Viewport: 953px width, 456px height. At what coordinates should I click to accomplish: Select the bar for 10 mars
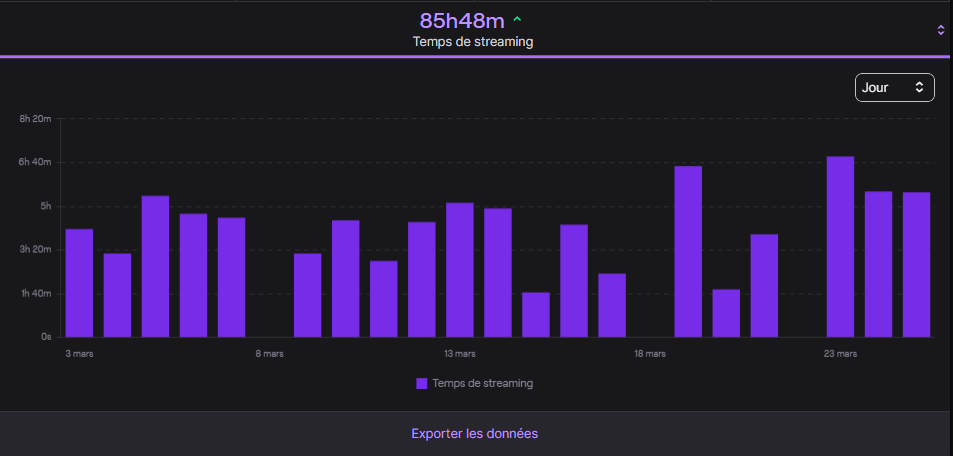click(x=346, y=278)
